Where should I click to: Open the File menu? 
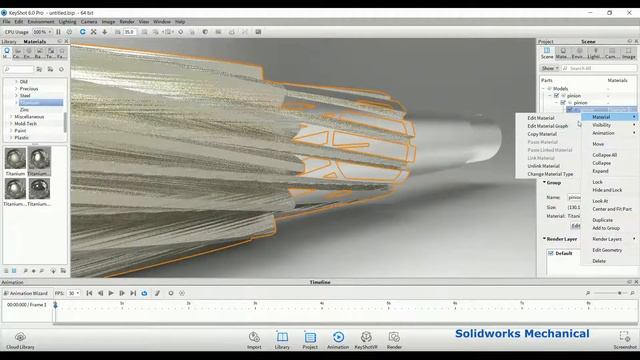pyautogui.click(x=7, y=22)
